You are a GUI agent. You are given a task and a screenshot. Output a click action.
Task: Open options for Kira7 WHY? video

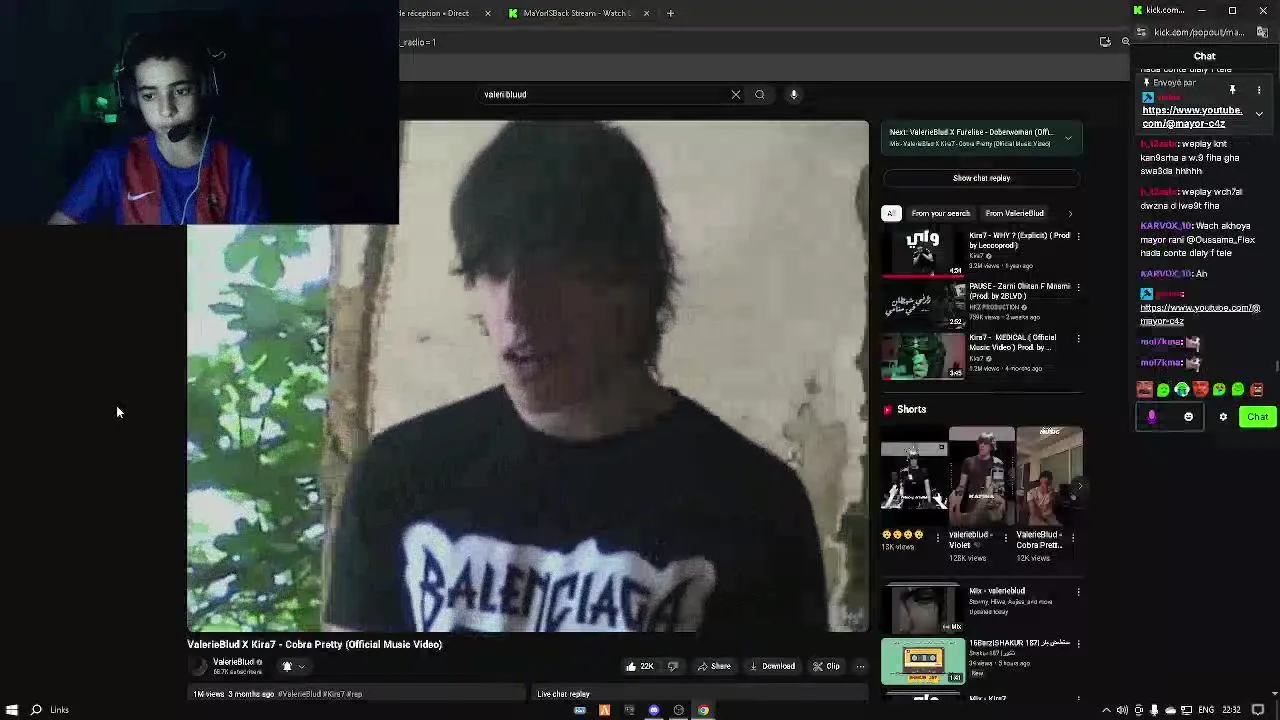click(1078, 236)
